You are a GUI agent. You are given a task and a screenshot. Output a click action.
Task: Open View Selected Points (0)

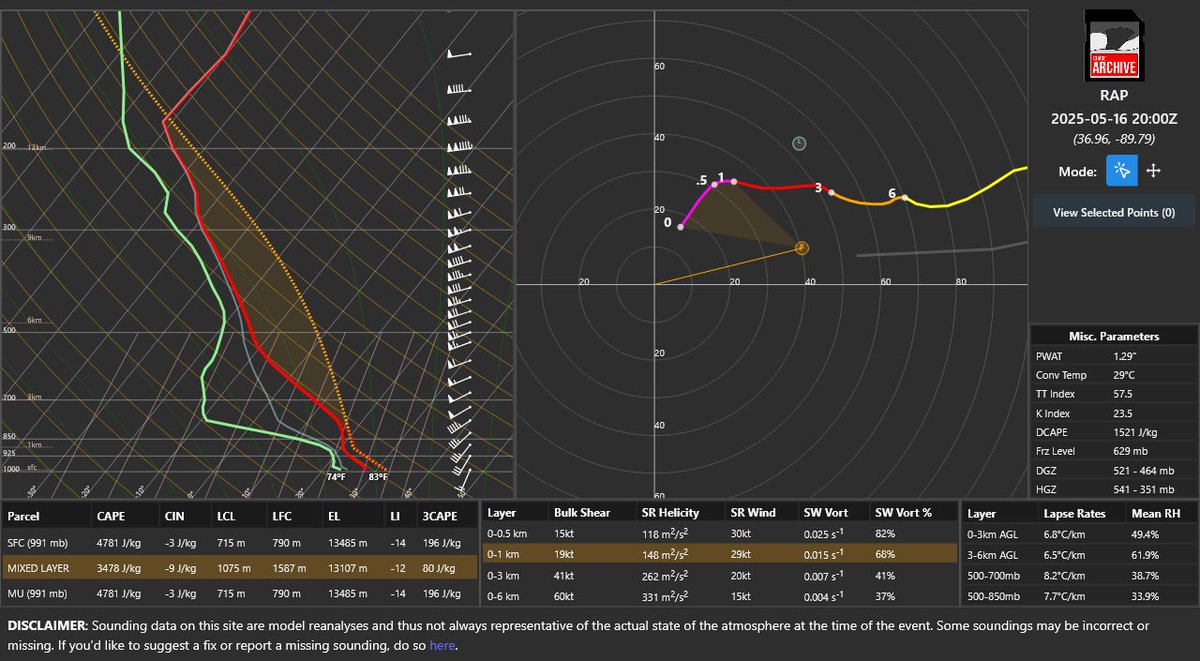[x=1114, y=212]
